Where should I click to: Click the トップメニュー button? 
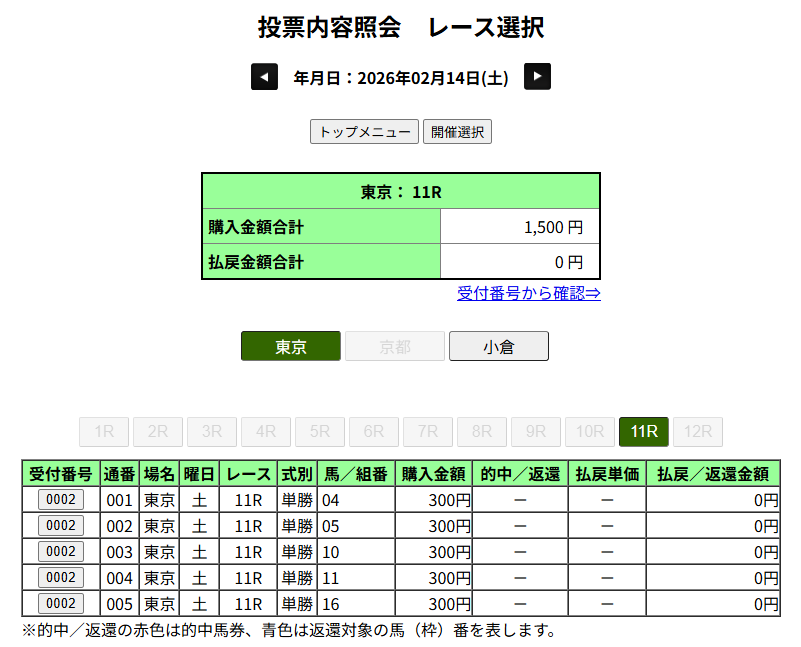click(364, 132)
